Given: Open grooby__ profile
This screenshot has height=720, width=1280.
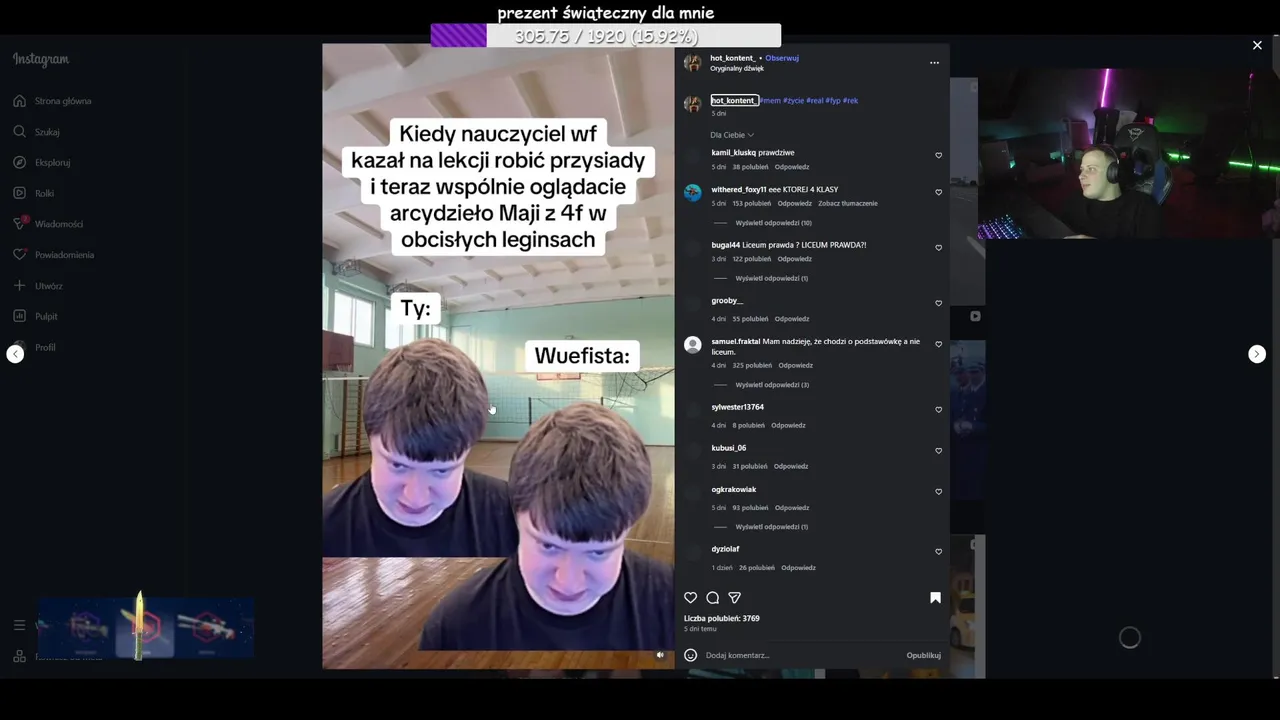Looking at the screenshot, I should (x=727, y=301).
